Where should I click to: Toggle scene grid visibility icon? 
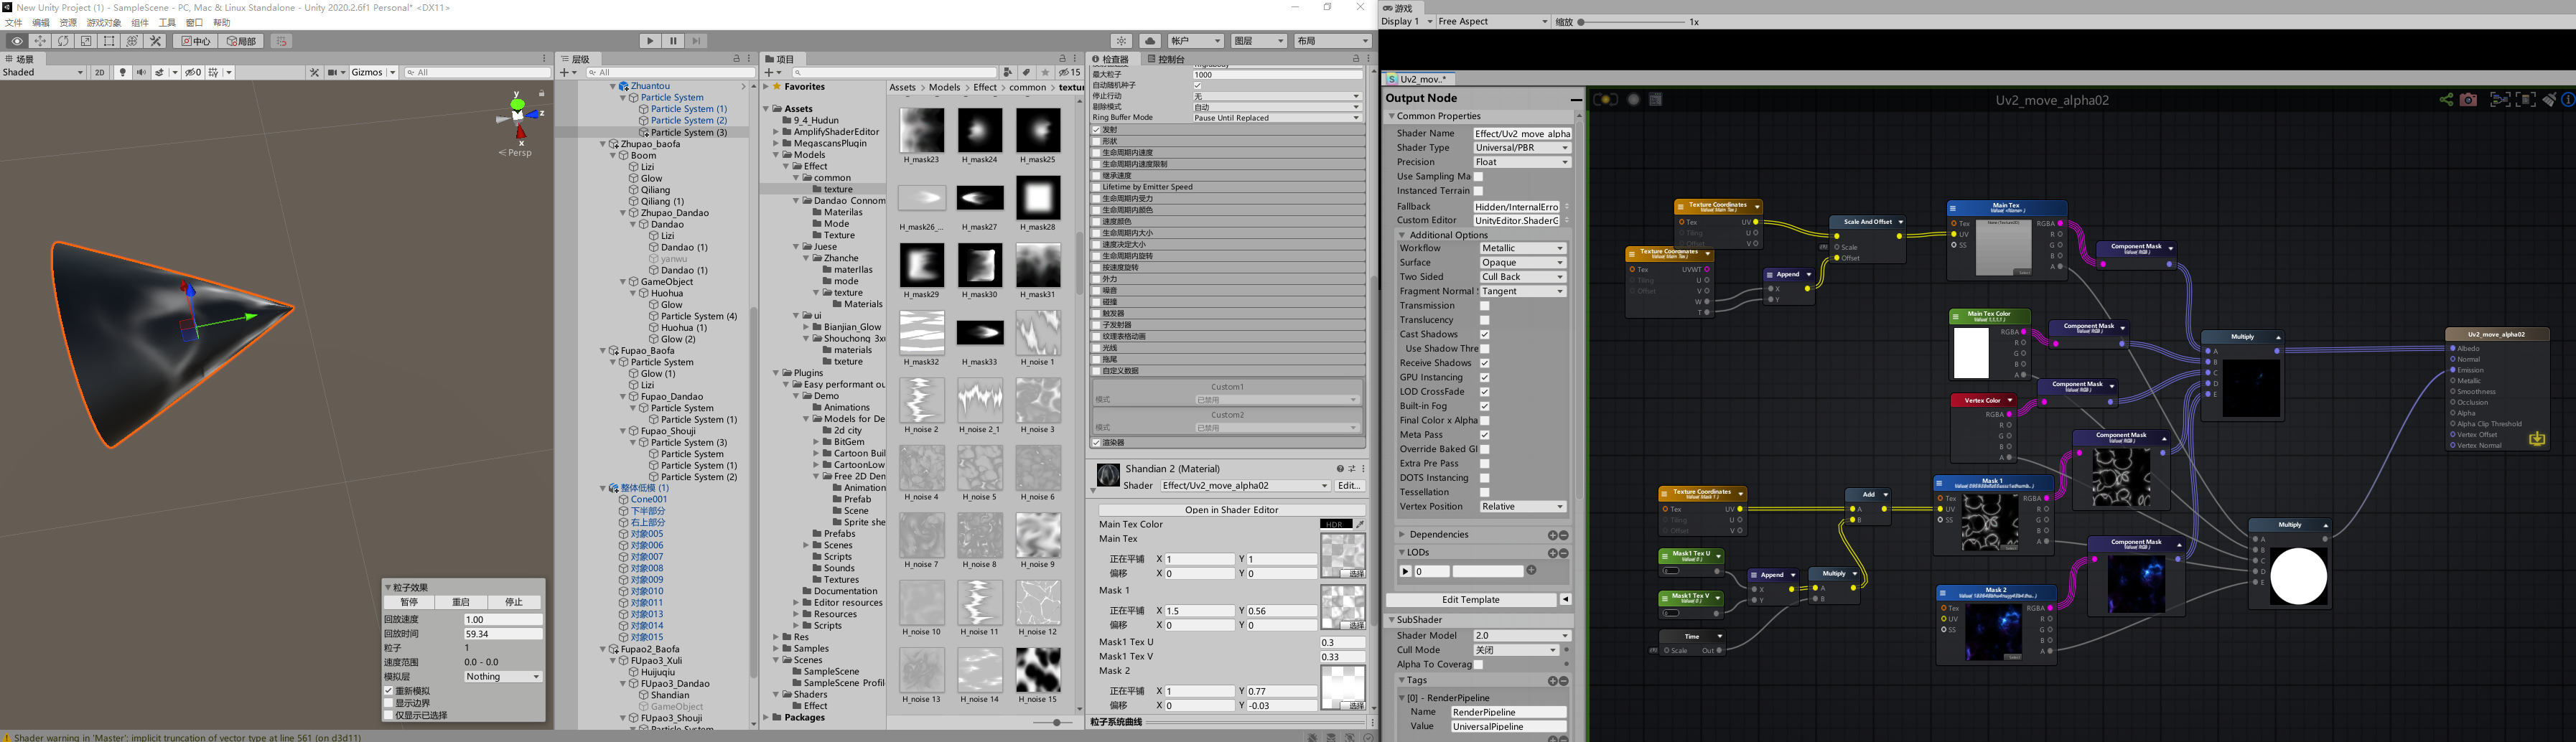coord(214,72)
